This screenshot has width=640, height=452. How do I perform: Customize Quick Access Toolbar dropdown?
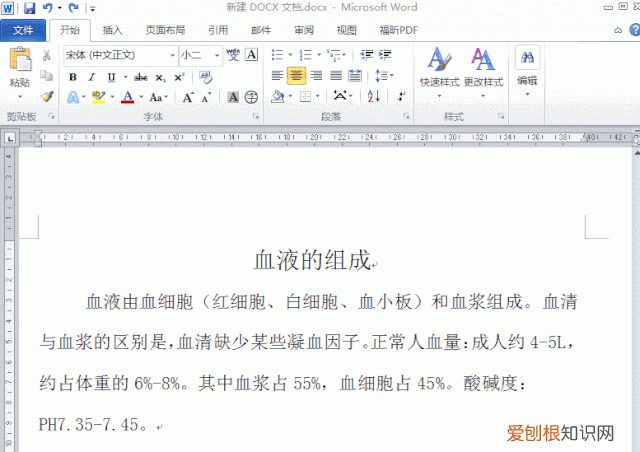(93, 9)
